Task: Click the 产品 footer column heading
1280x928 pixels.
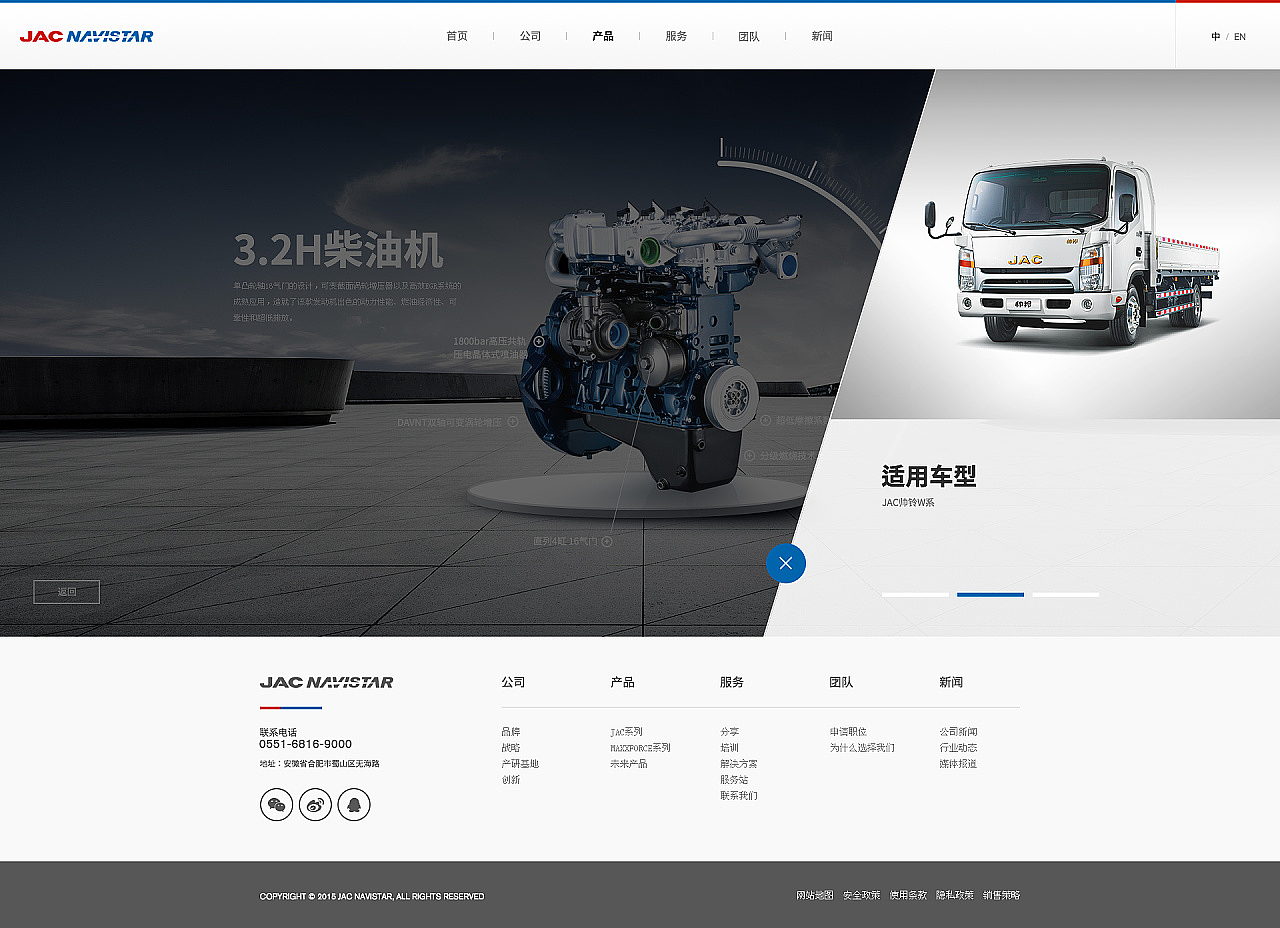Action: pyautogui.click(x=622, y=682)
